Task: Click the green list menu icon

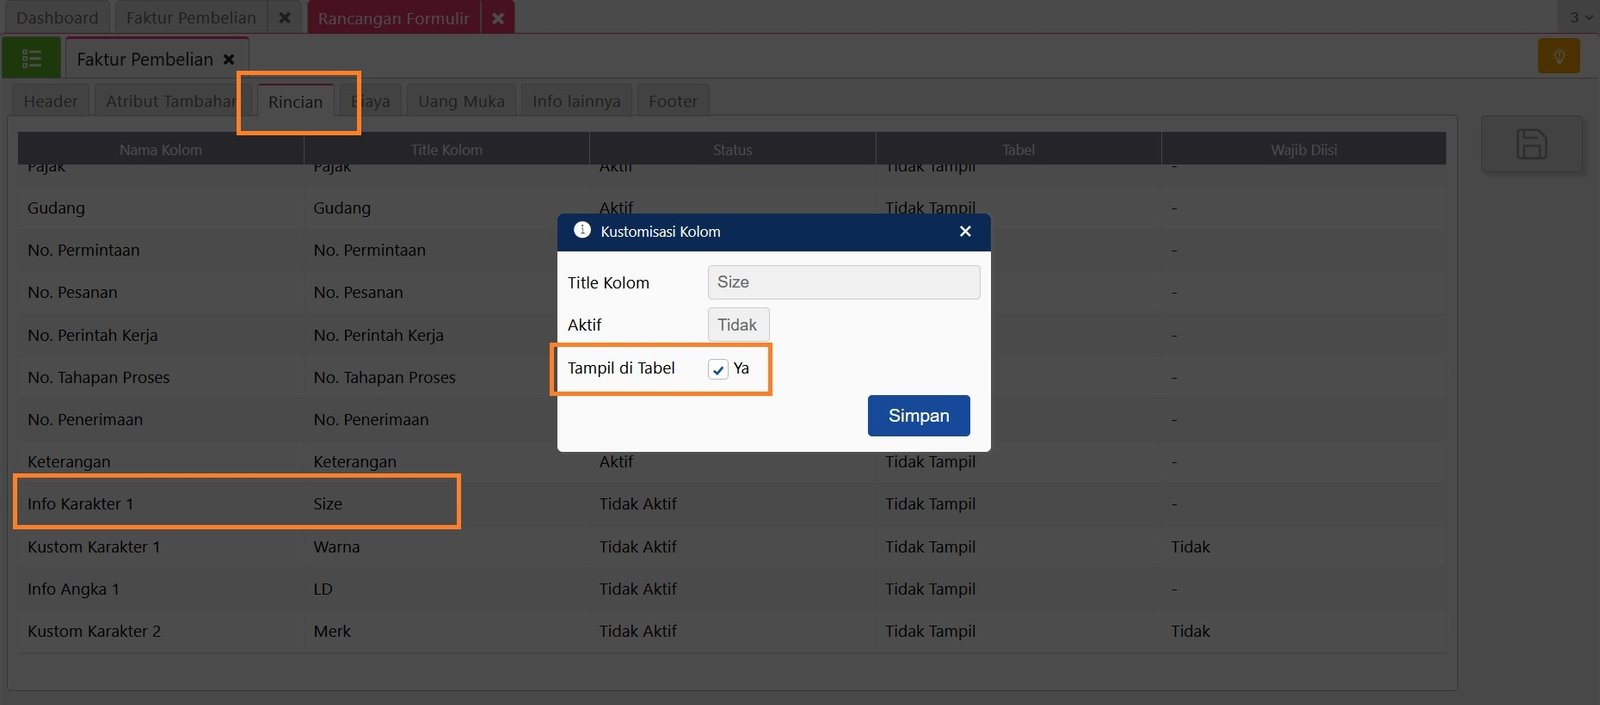Action: click(x=31, y=58)
